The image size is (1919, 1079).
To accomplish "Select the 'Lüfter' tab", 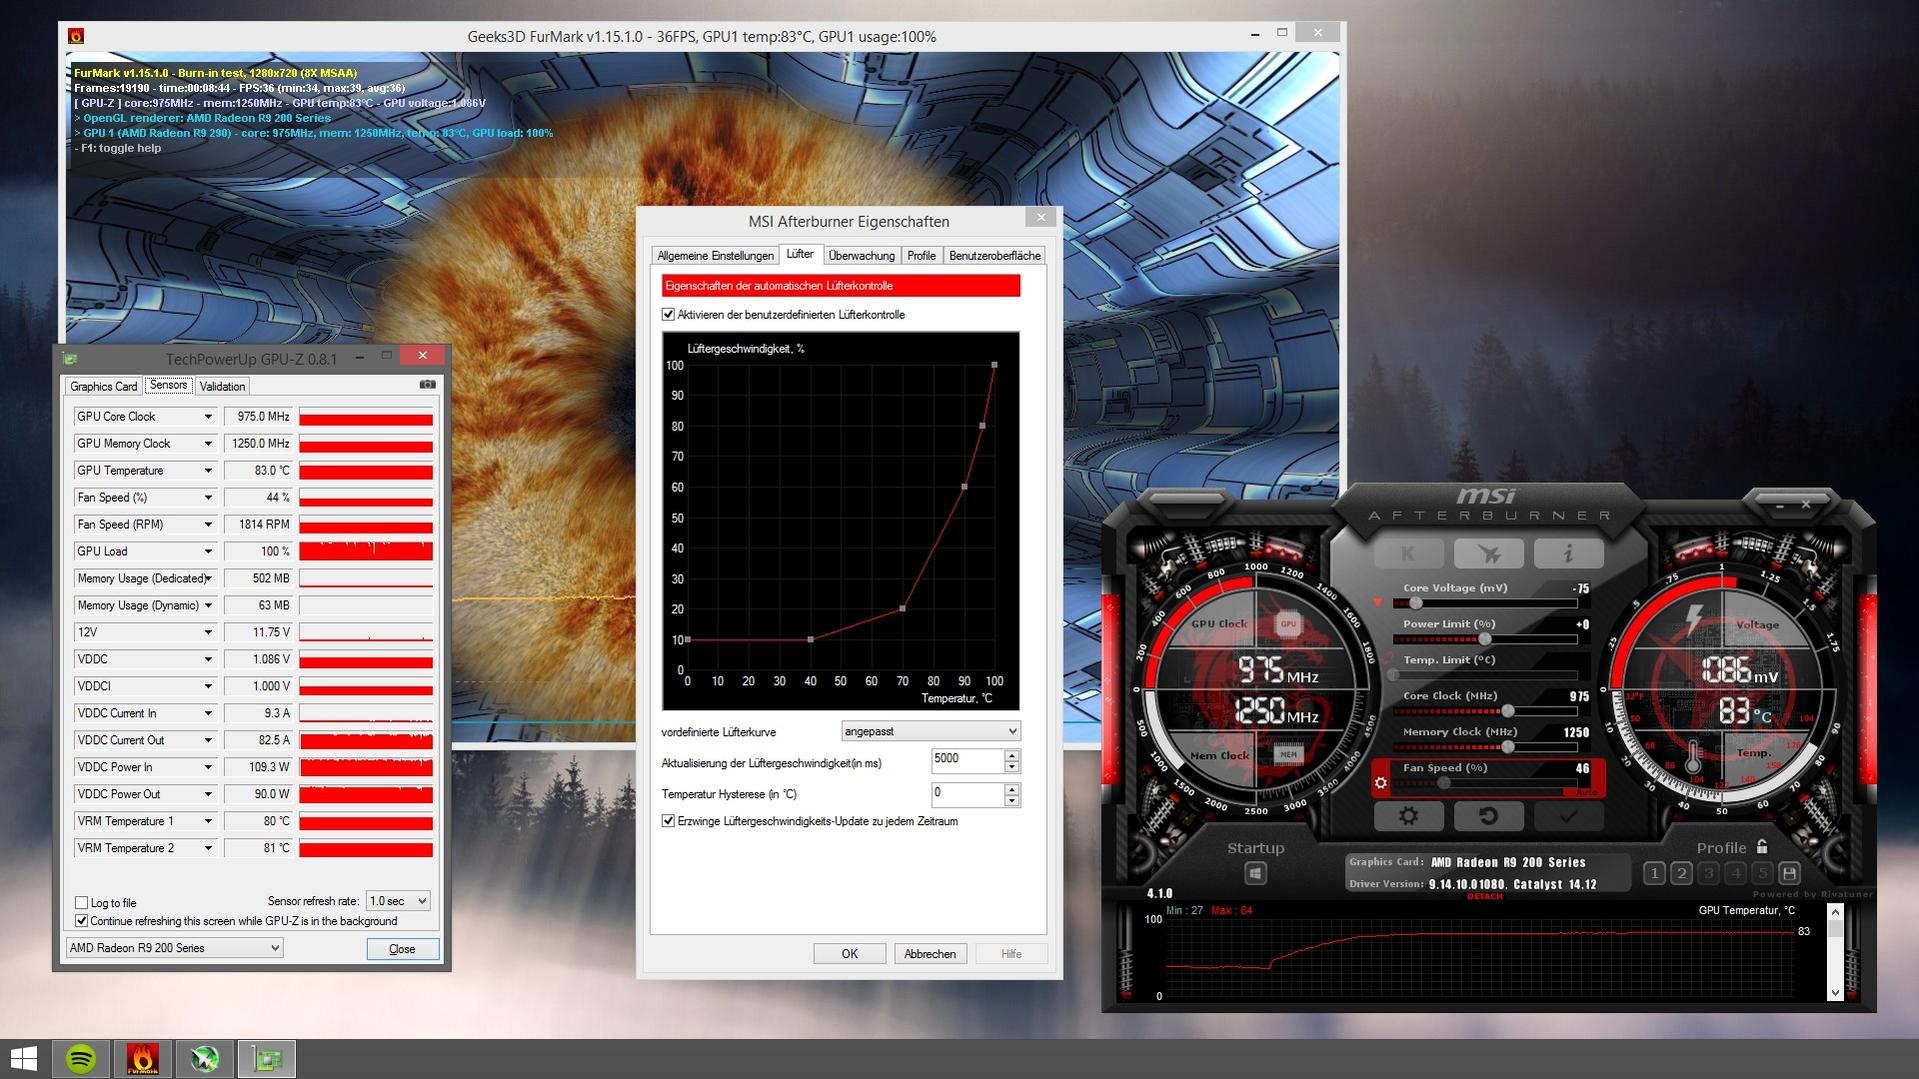I will [x=800, y=254].
